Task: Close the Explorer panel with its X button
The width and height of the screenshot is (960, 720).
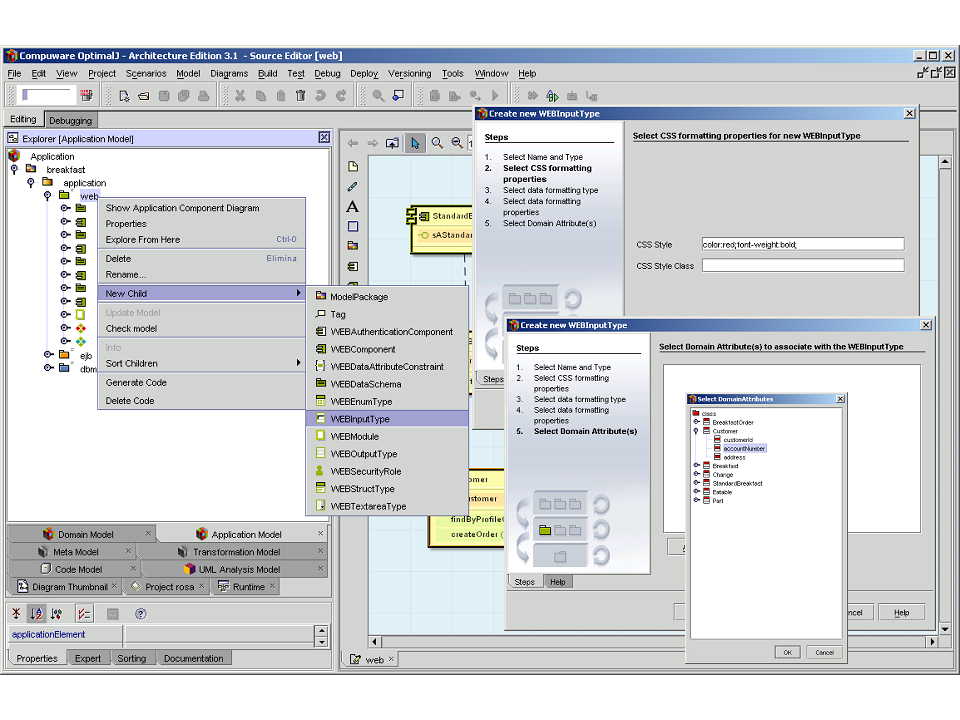Action: pyautogui.click(x=324, y=138)
